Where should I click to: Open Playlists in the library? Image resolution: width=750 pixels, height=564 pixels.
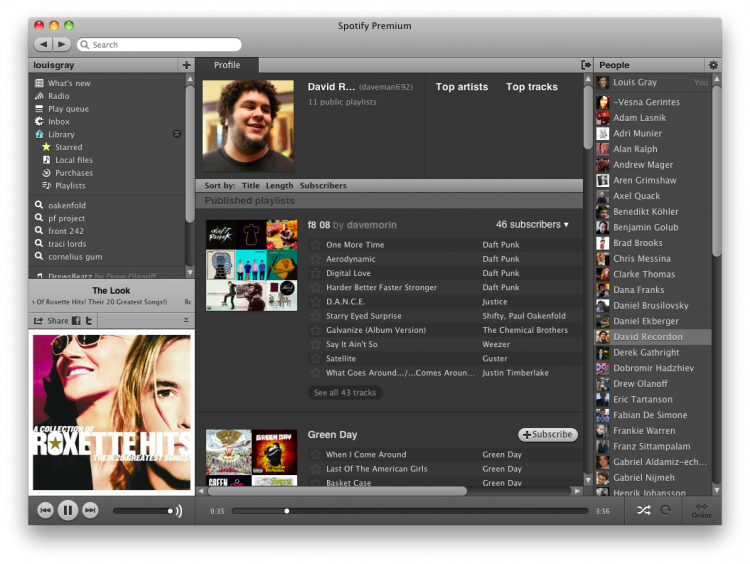70,186
